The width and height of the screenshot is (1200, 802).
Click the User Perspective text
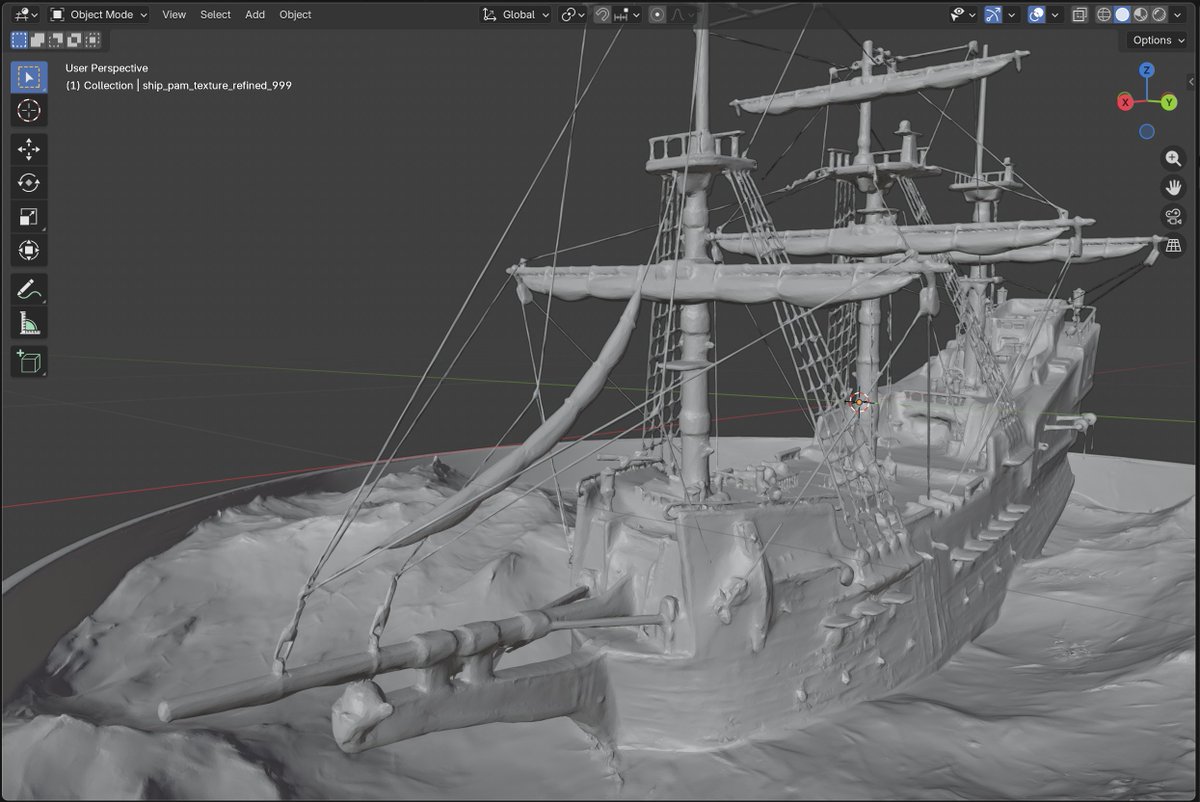pos(107,68)
